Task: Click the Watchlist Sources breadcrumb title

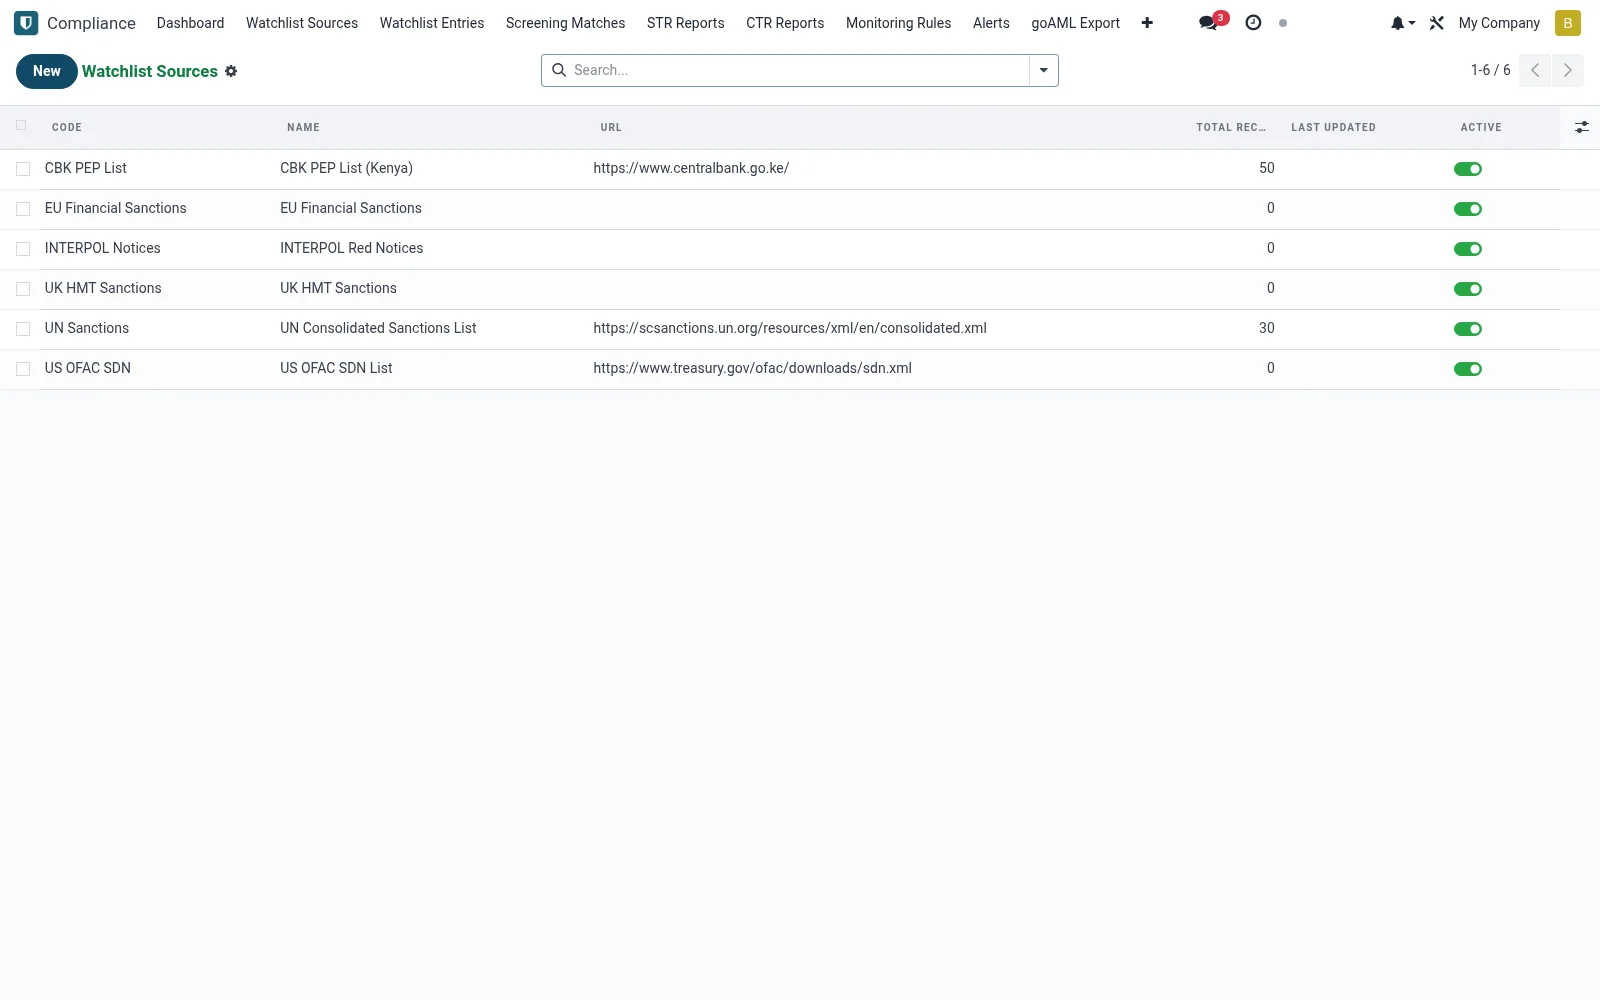Action: [150, 71]
